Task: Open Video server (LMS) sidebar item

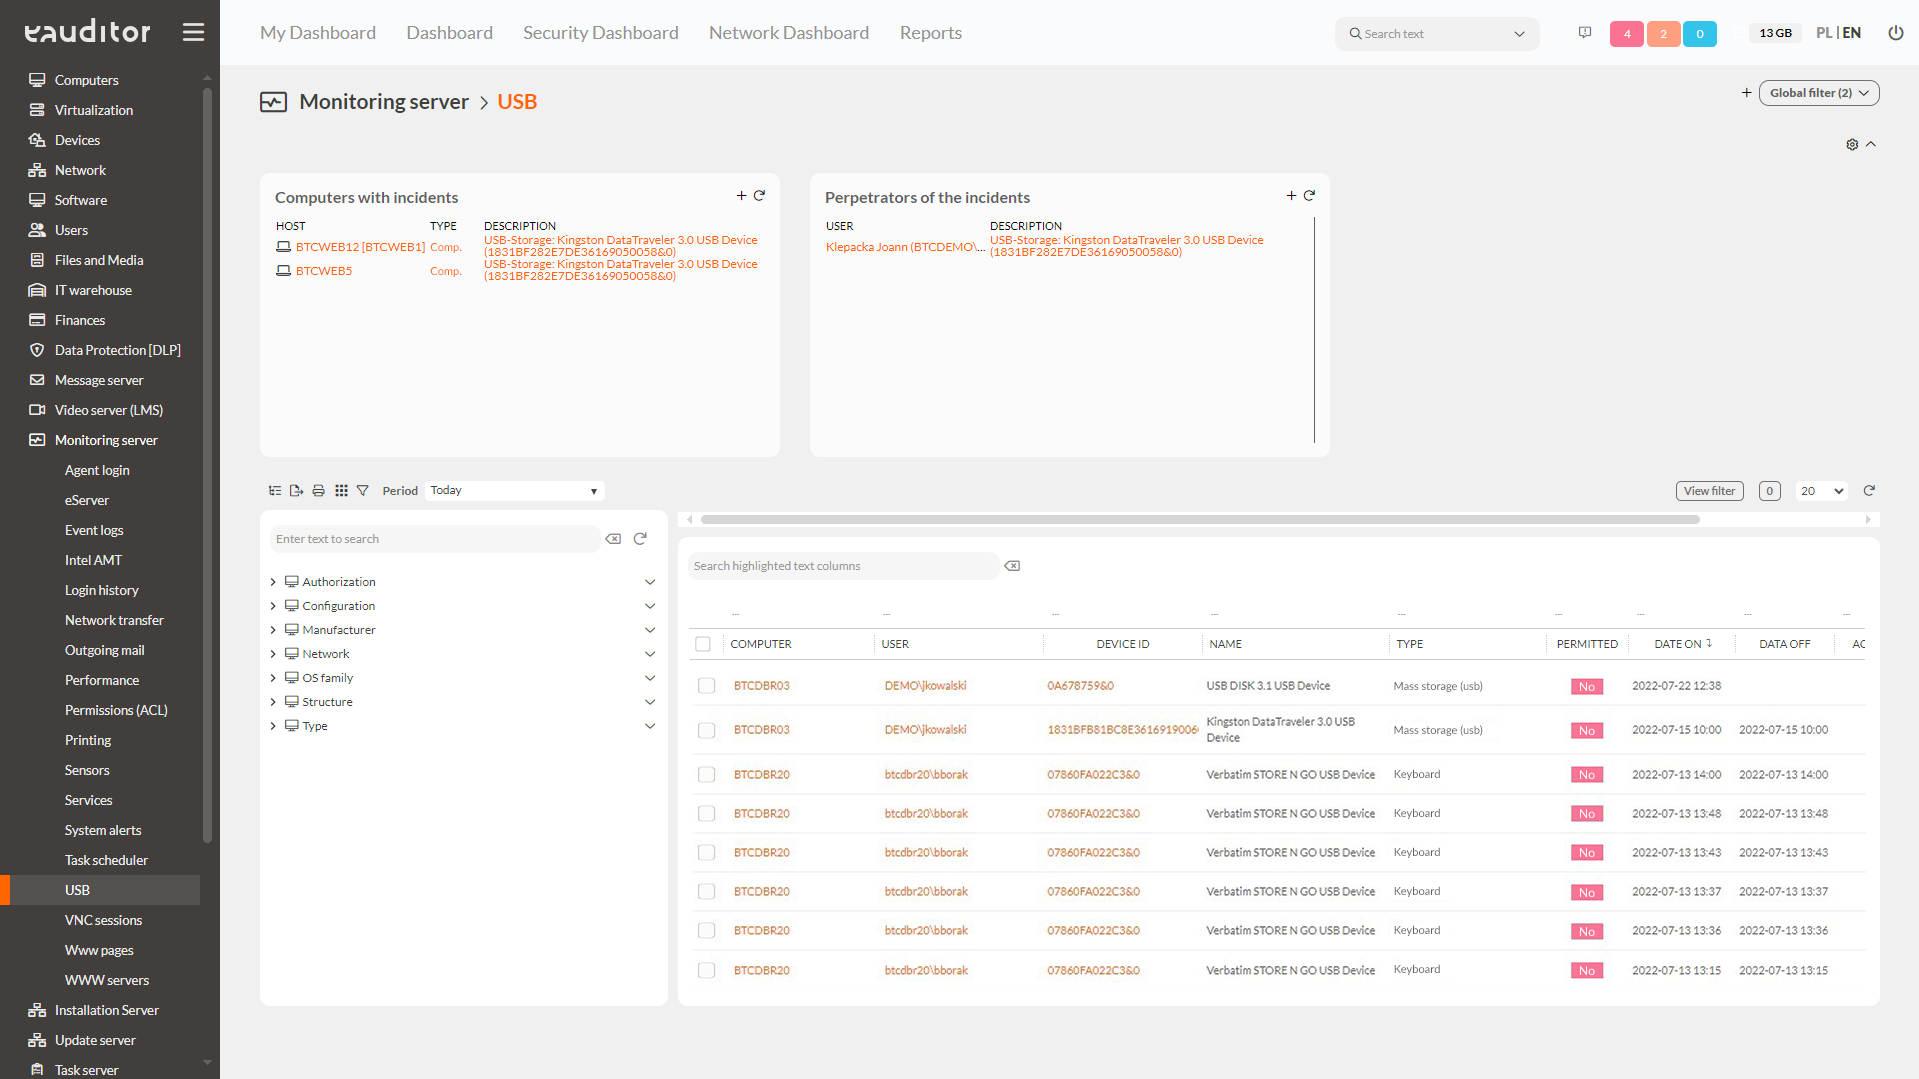Action: (108, 410)
